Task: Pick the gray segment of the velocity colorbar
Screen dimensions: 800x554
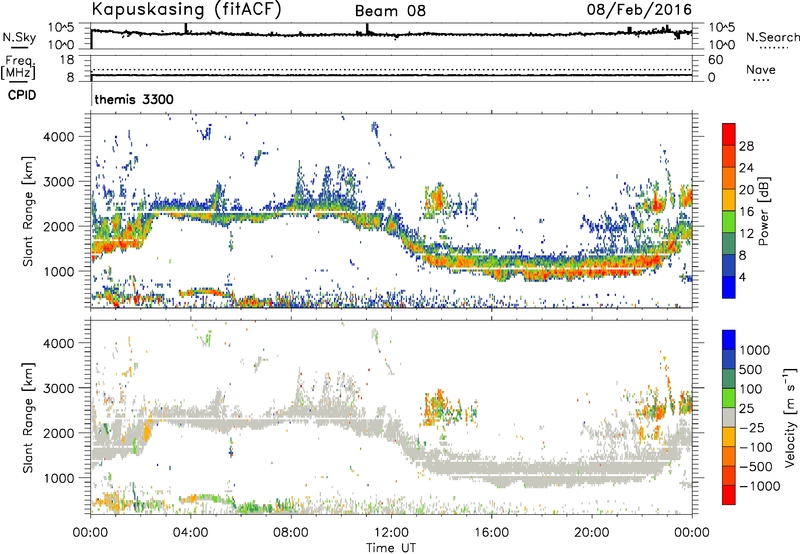Action: [x=729, y=418]
